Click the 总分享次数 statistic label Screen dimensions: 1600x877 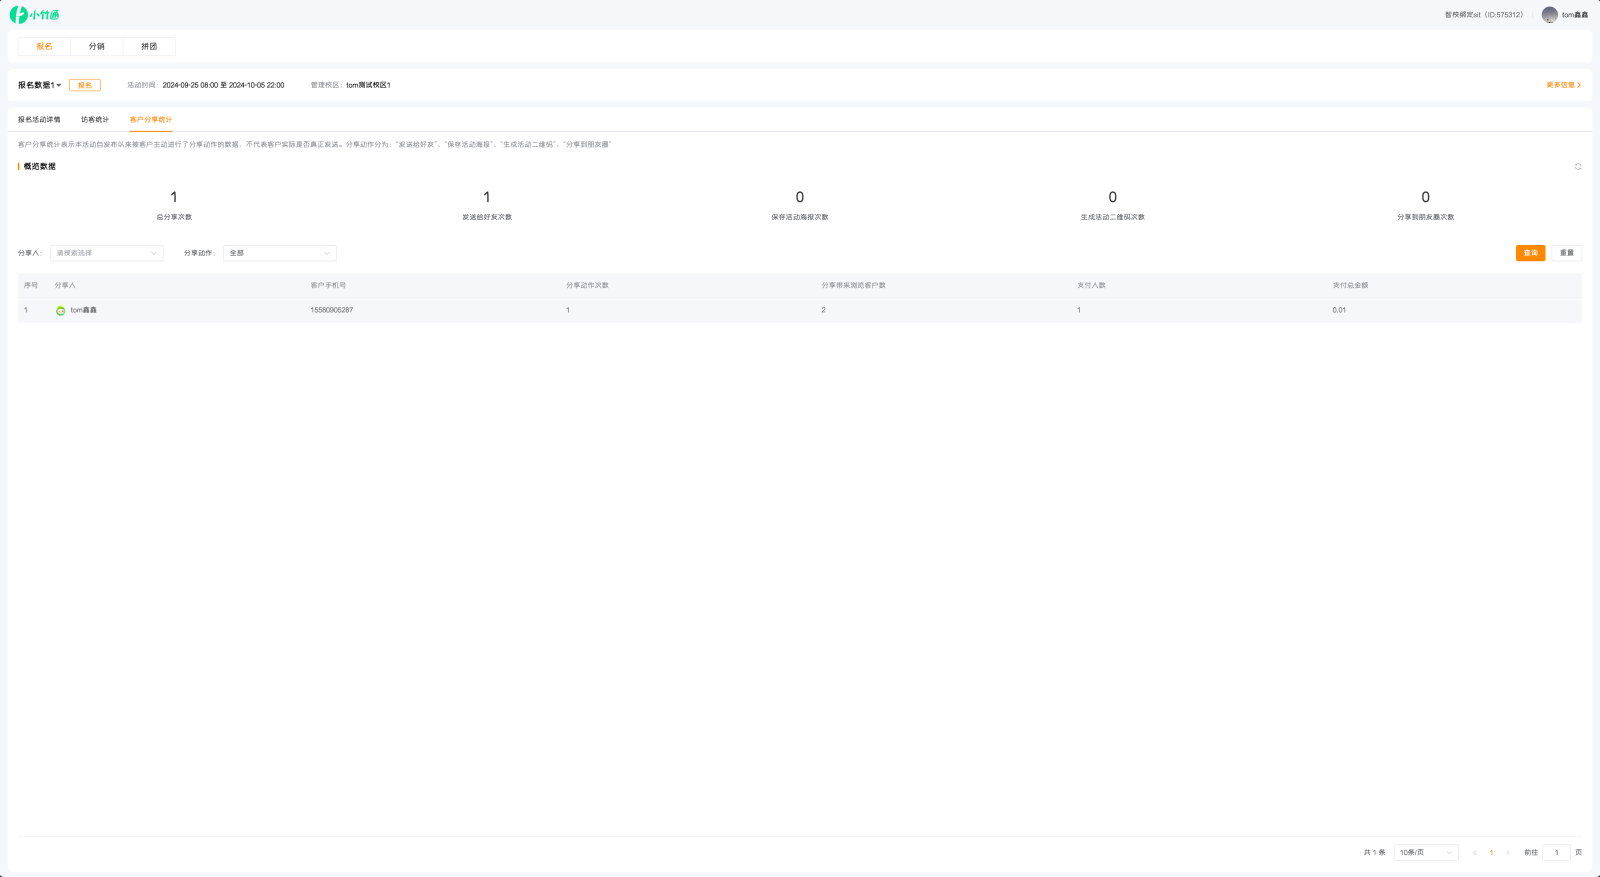pyautogui.click(x=174, y=217)
